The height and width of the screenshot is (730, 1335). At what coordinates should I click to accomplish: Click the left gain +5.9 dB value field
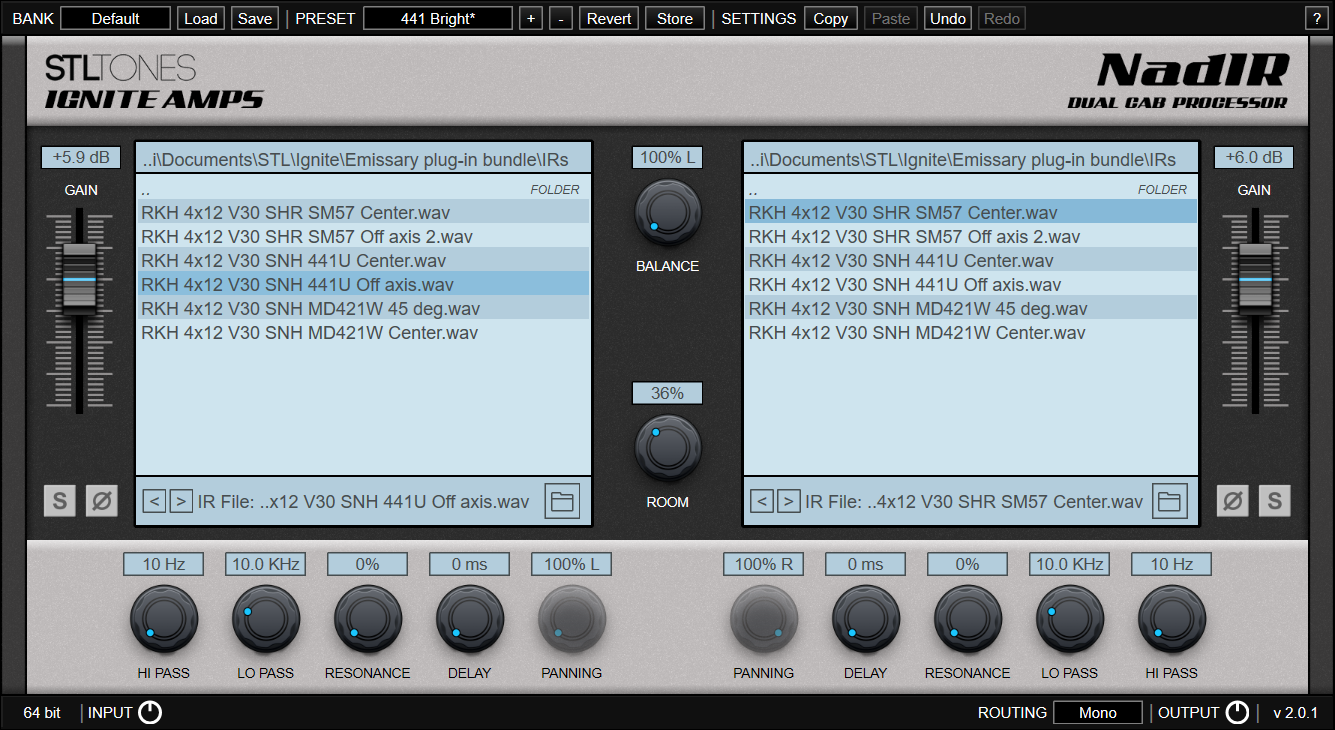81,158
